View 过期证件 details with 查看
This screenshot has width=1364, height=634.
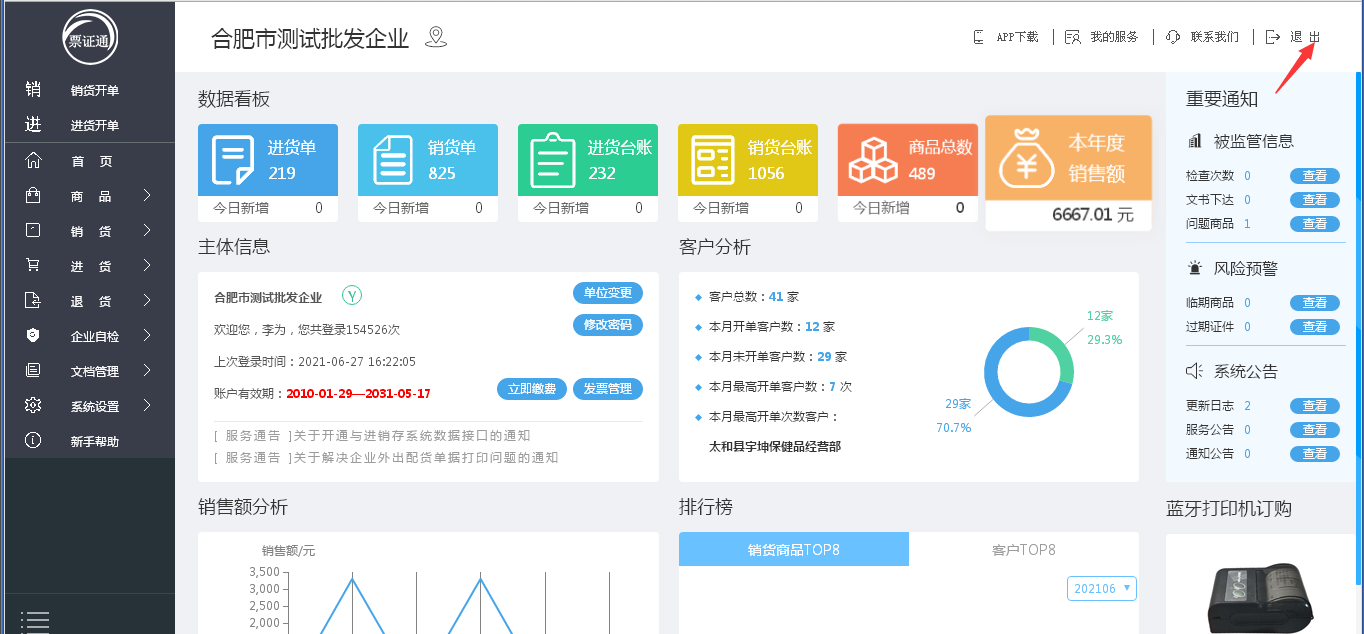coord(1315,327)
